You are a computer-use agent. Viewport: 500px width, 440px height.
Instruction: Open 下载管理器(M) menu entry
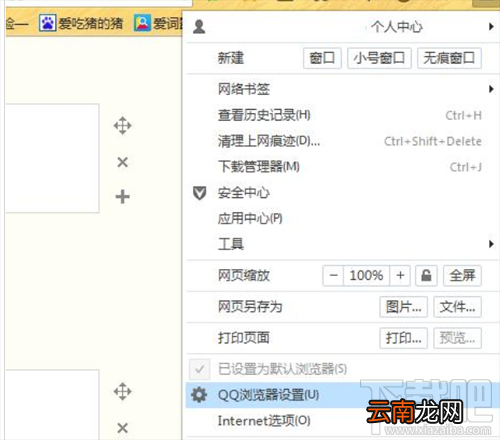coord(343,167)
